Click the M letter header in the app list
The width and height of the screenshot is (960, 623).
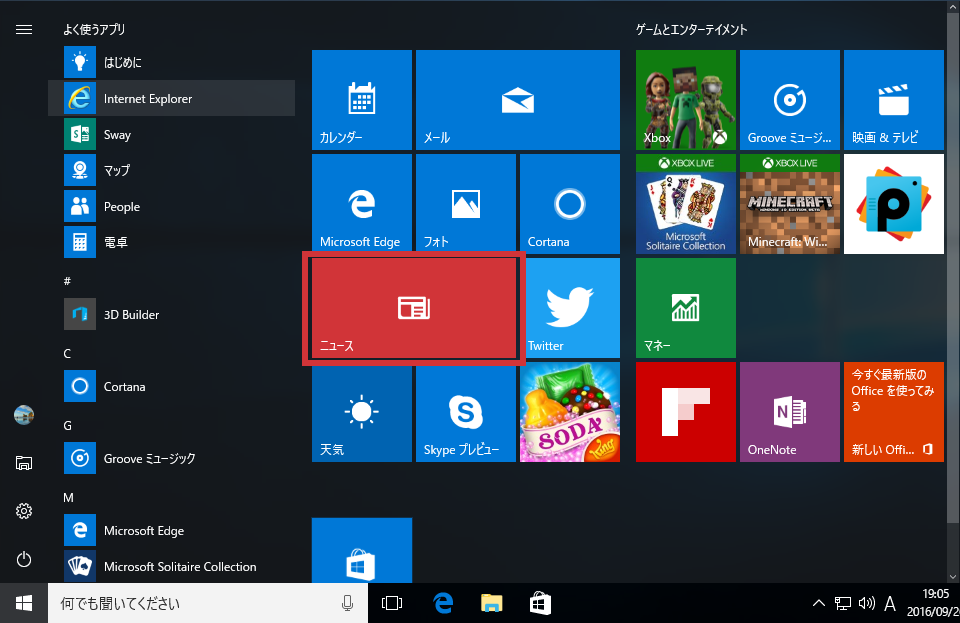click(68, 498)
